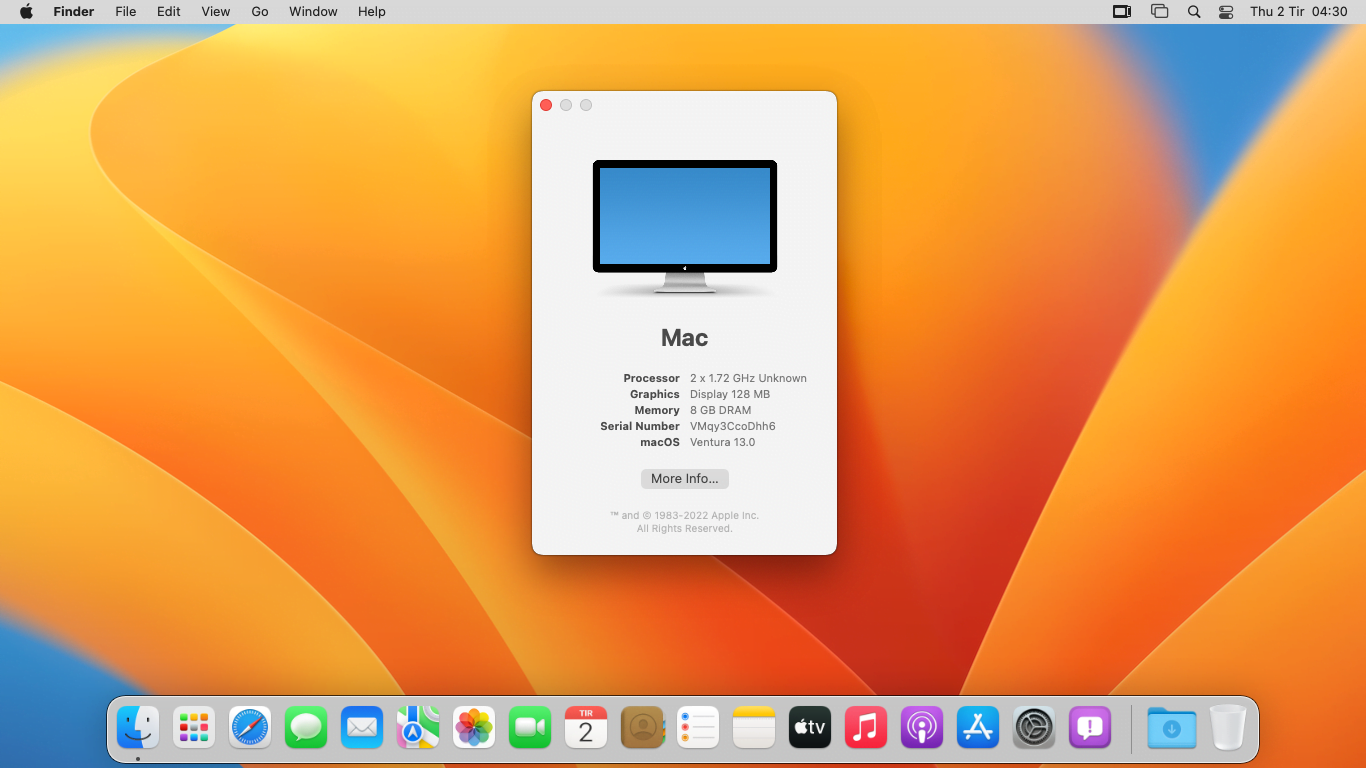Launch Podcasts from the Dock

(x=922, y=727)
